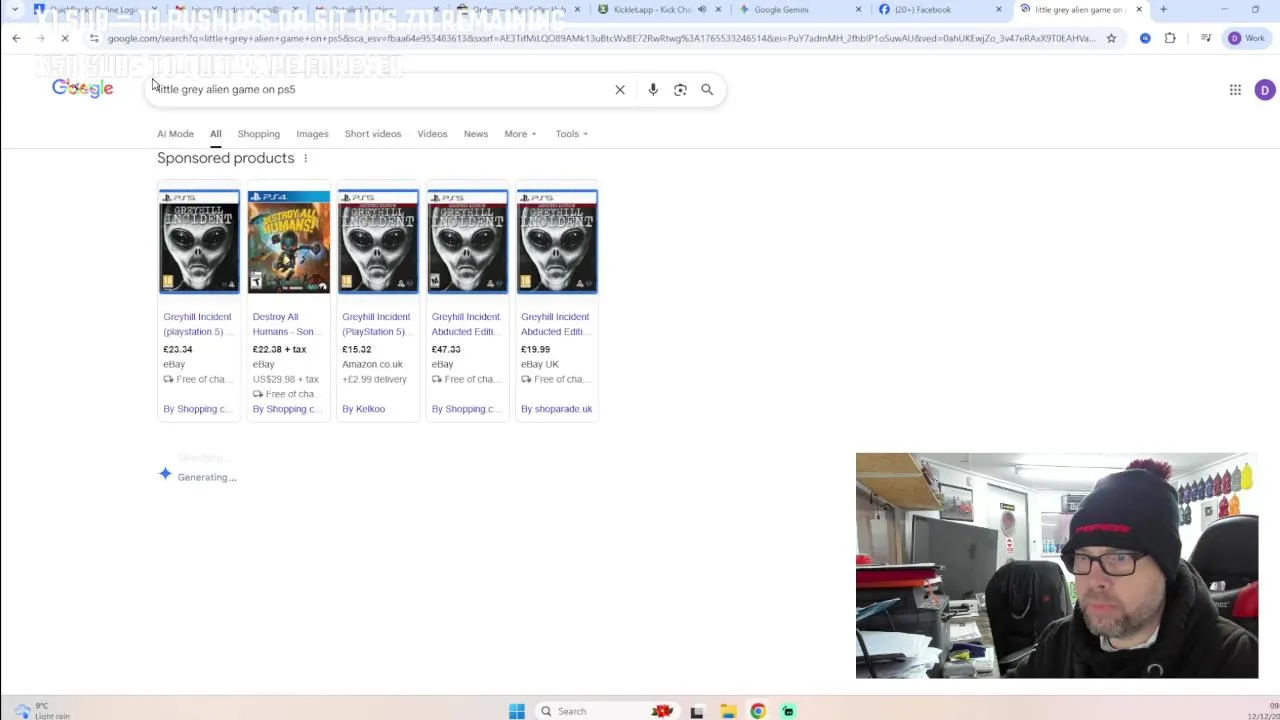Open File Explorer from the taskbar

point(728,711)
